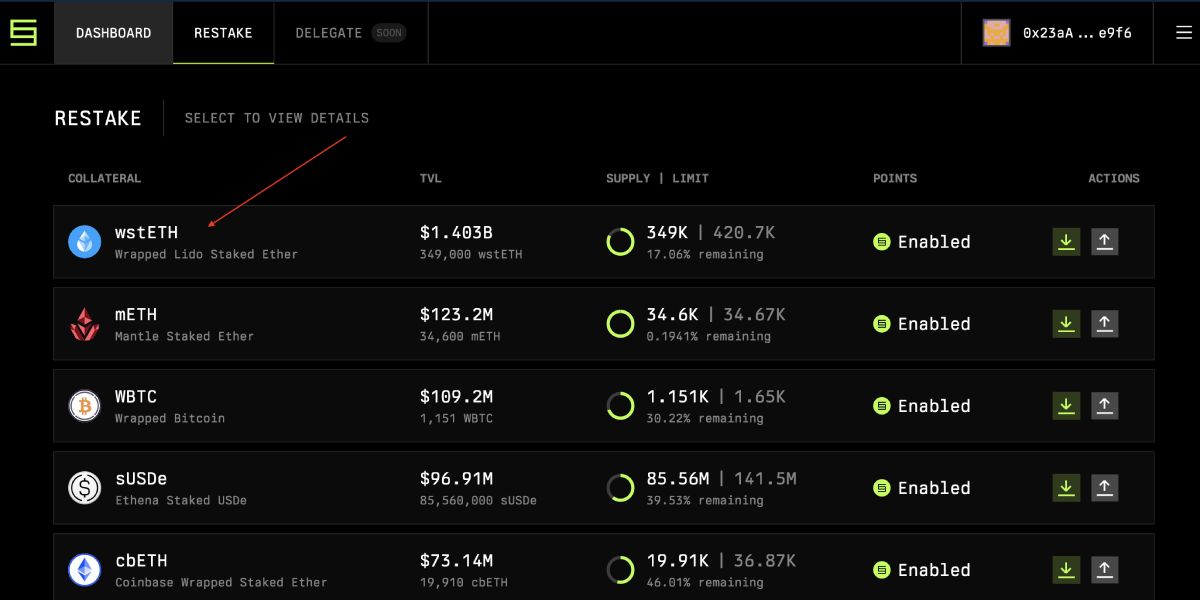Click the WBTC deposit icon

(1066, 405)
